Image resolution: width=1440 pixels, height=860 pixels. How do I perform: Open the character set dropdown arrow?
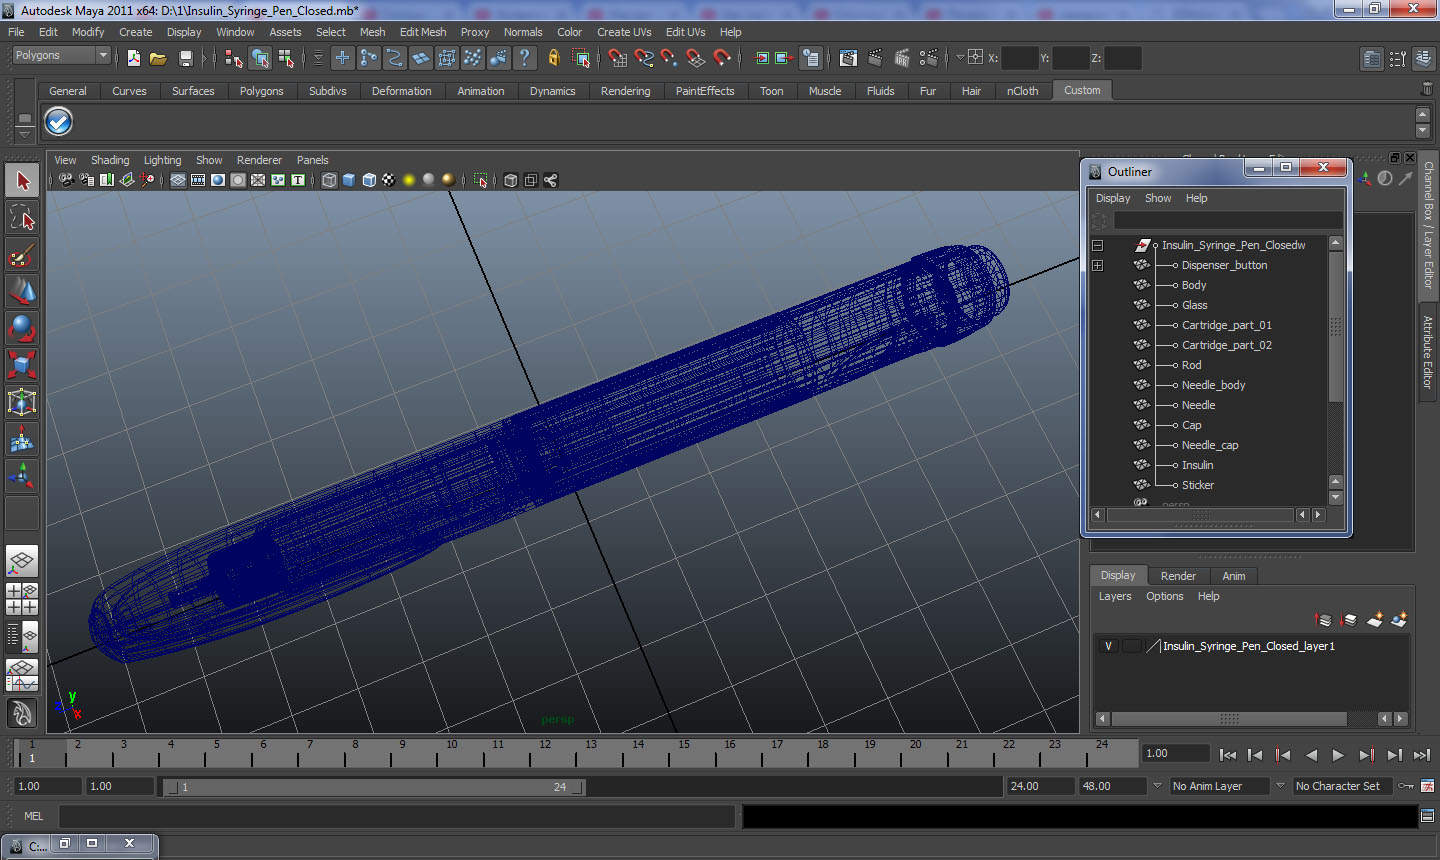pos(1280,786)
